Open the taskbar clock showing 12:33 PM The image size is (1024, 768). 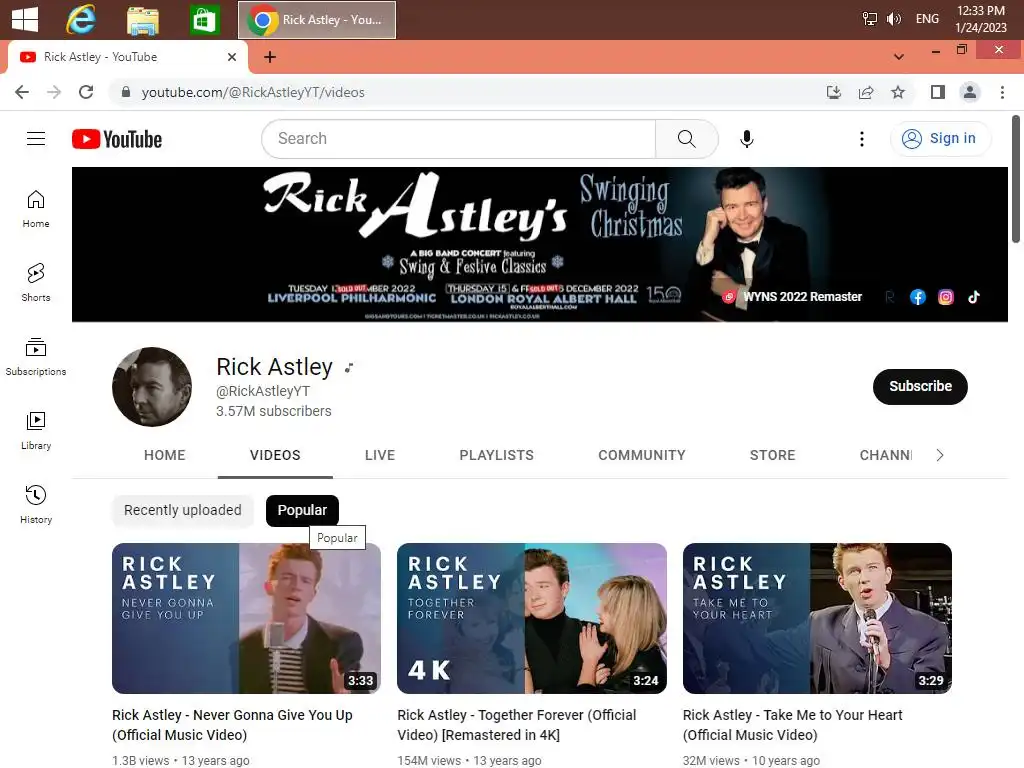(x=980, y=19)
